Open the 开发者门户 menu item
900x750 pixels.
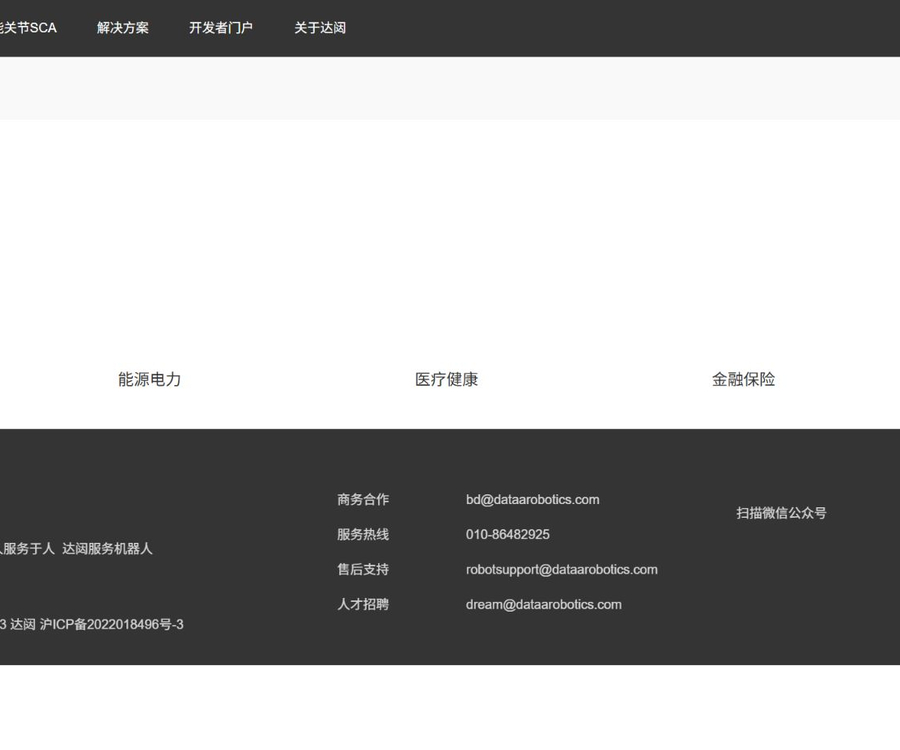coord(221,28)
